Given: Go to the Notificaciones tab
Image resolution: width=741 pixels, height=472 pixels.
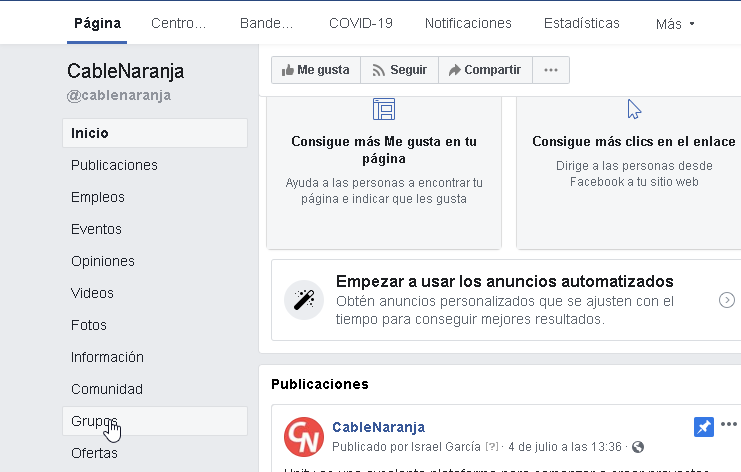Looking at the screenshot, I should [x=468, y=23].
